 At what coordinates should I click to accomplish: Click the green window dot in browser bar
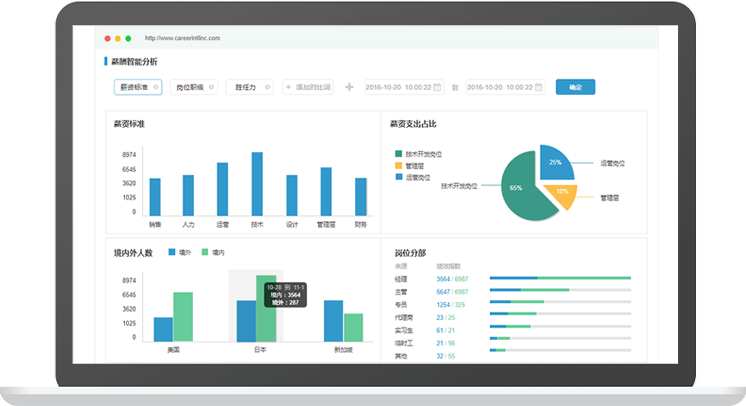(x=128, y=38)
